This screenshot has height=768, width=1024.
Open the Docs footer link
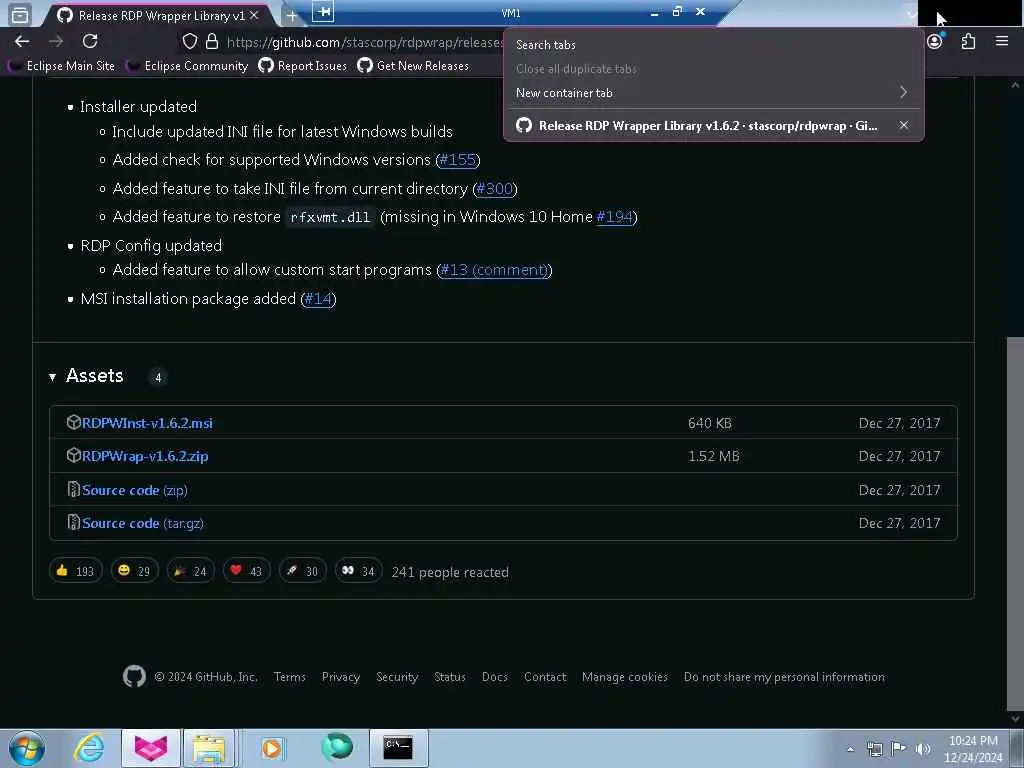pyautogui.click(x=494, y=677)
